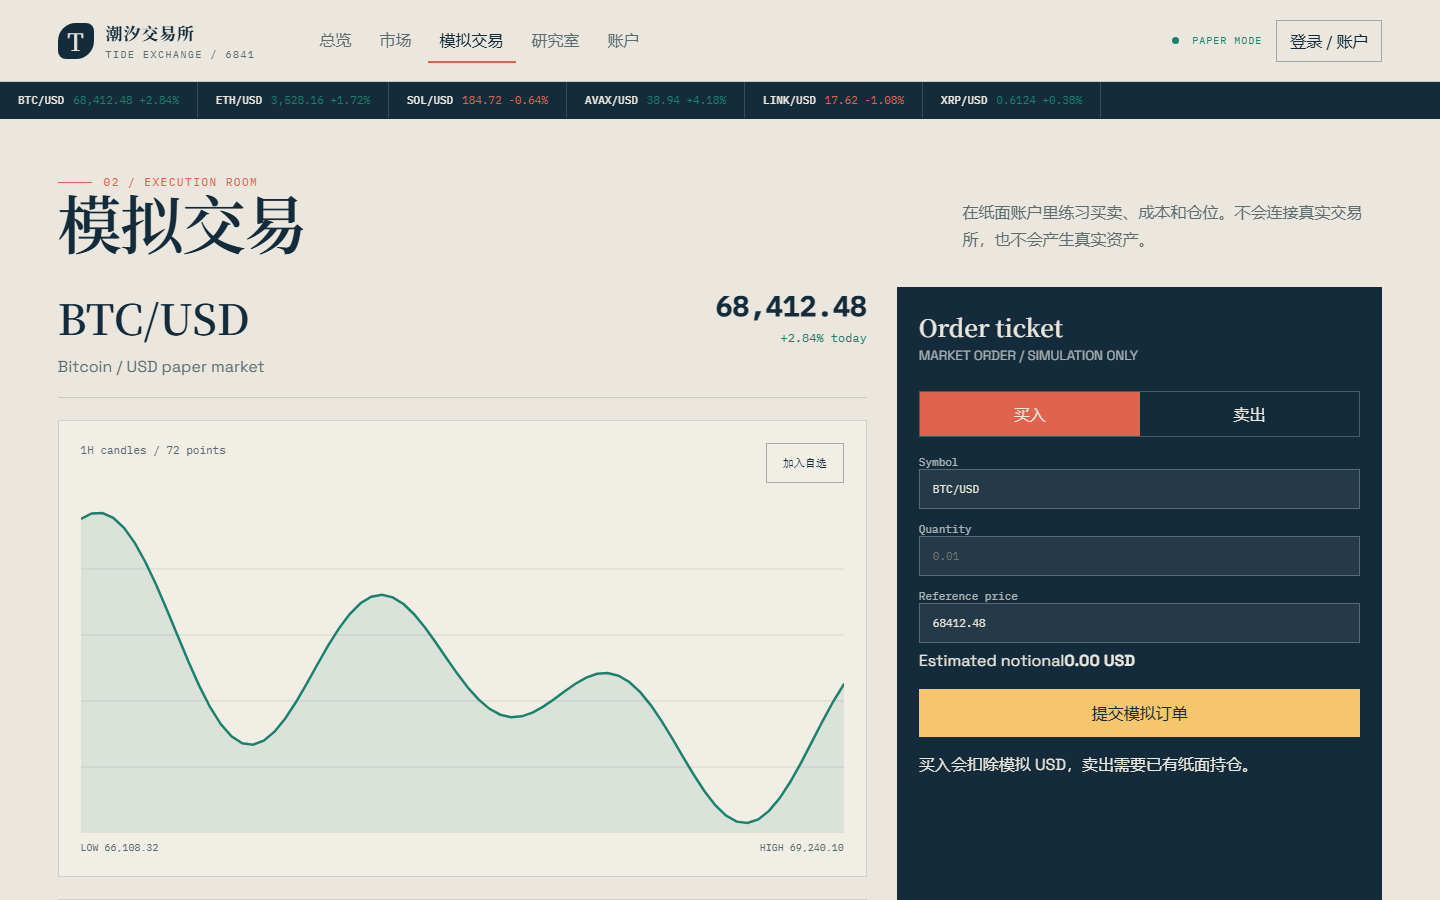Select ETH/USD in the ticker bar
The width and height of the screenshot is (1440, 900).
pyautogui.click(x=293, y=100)
